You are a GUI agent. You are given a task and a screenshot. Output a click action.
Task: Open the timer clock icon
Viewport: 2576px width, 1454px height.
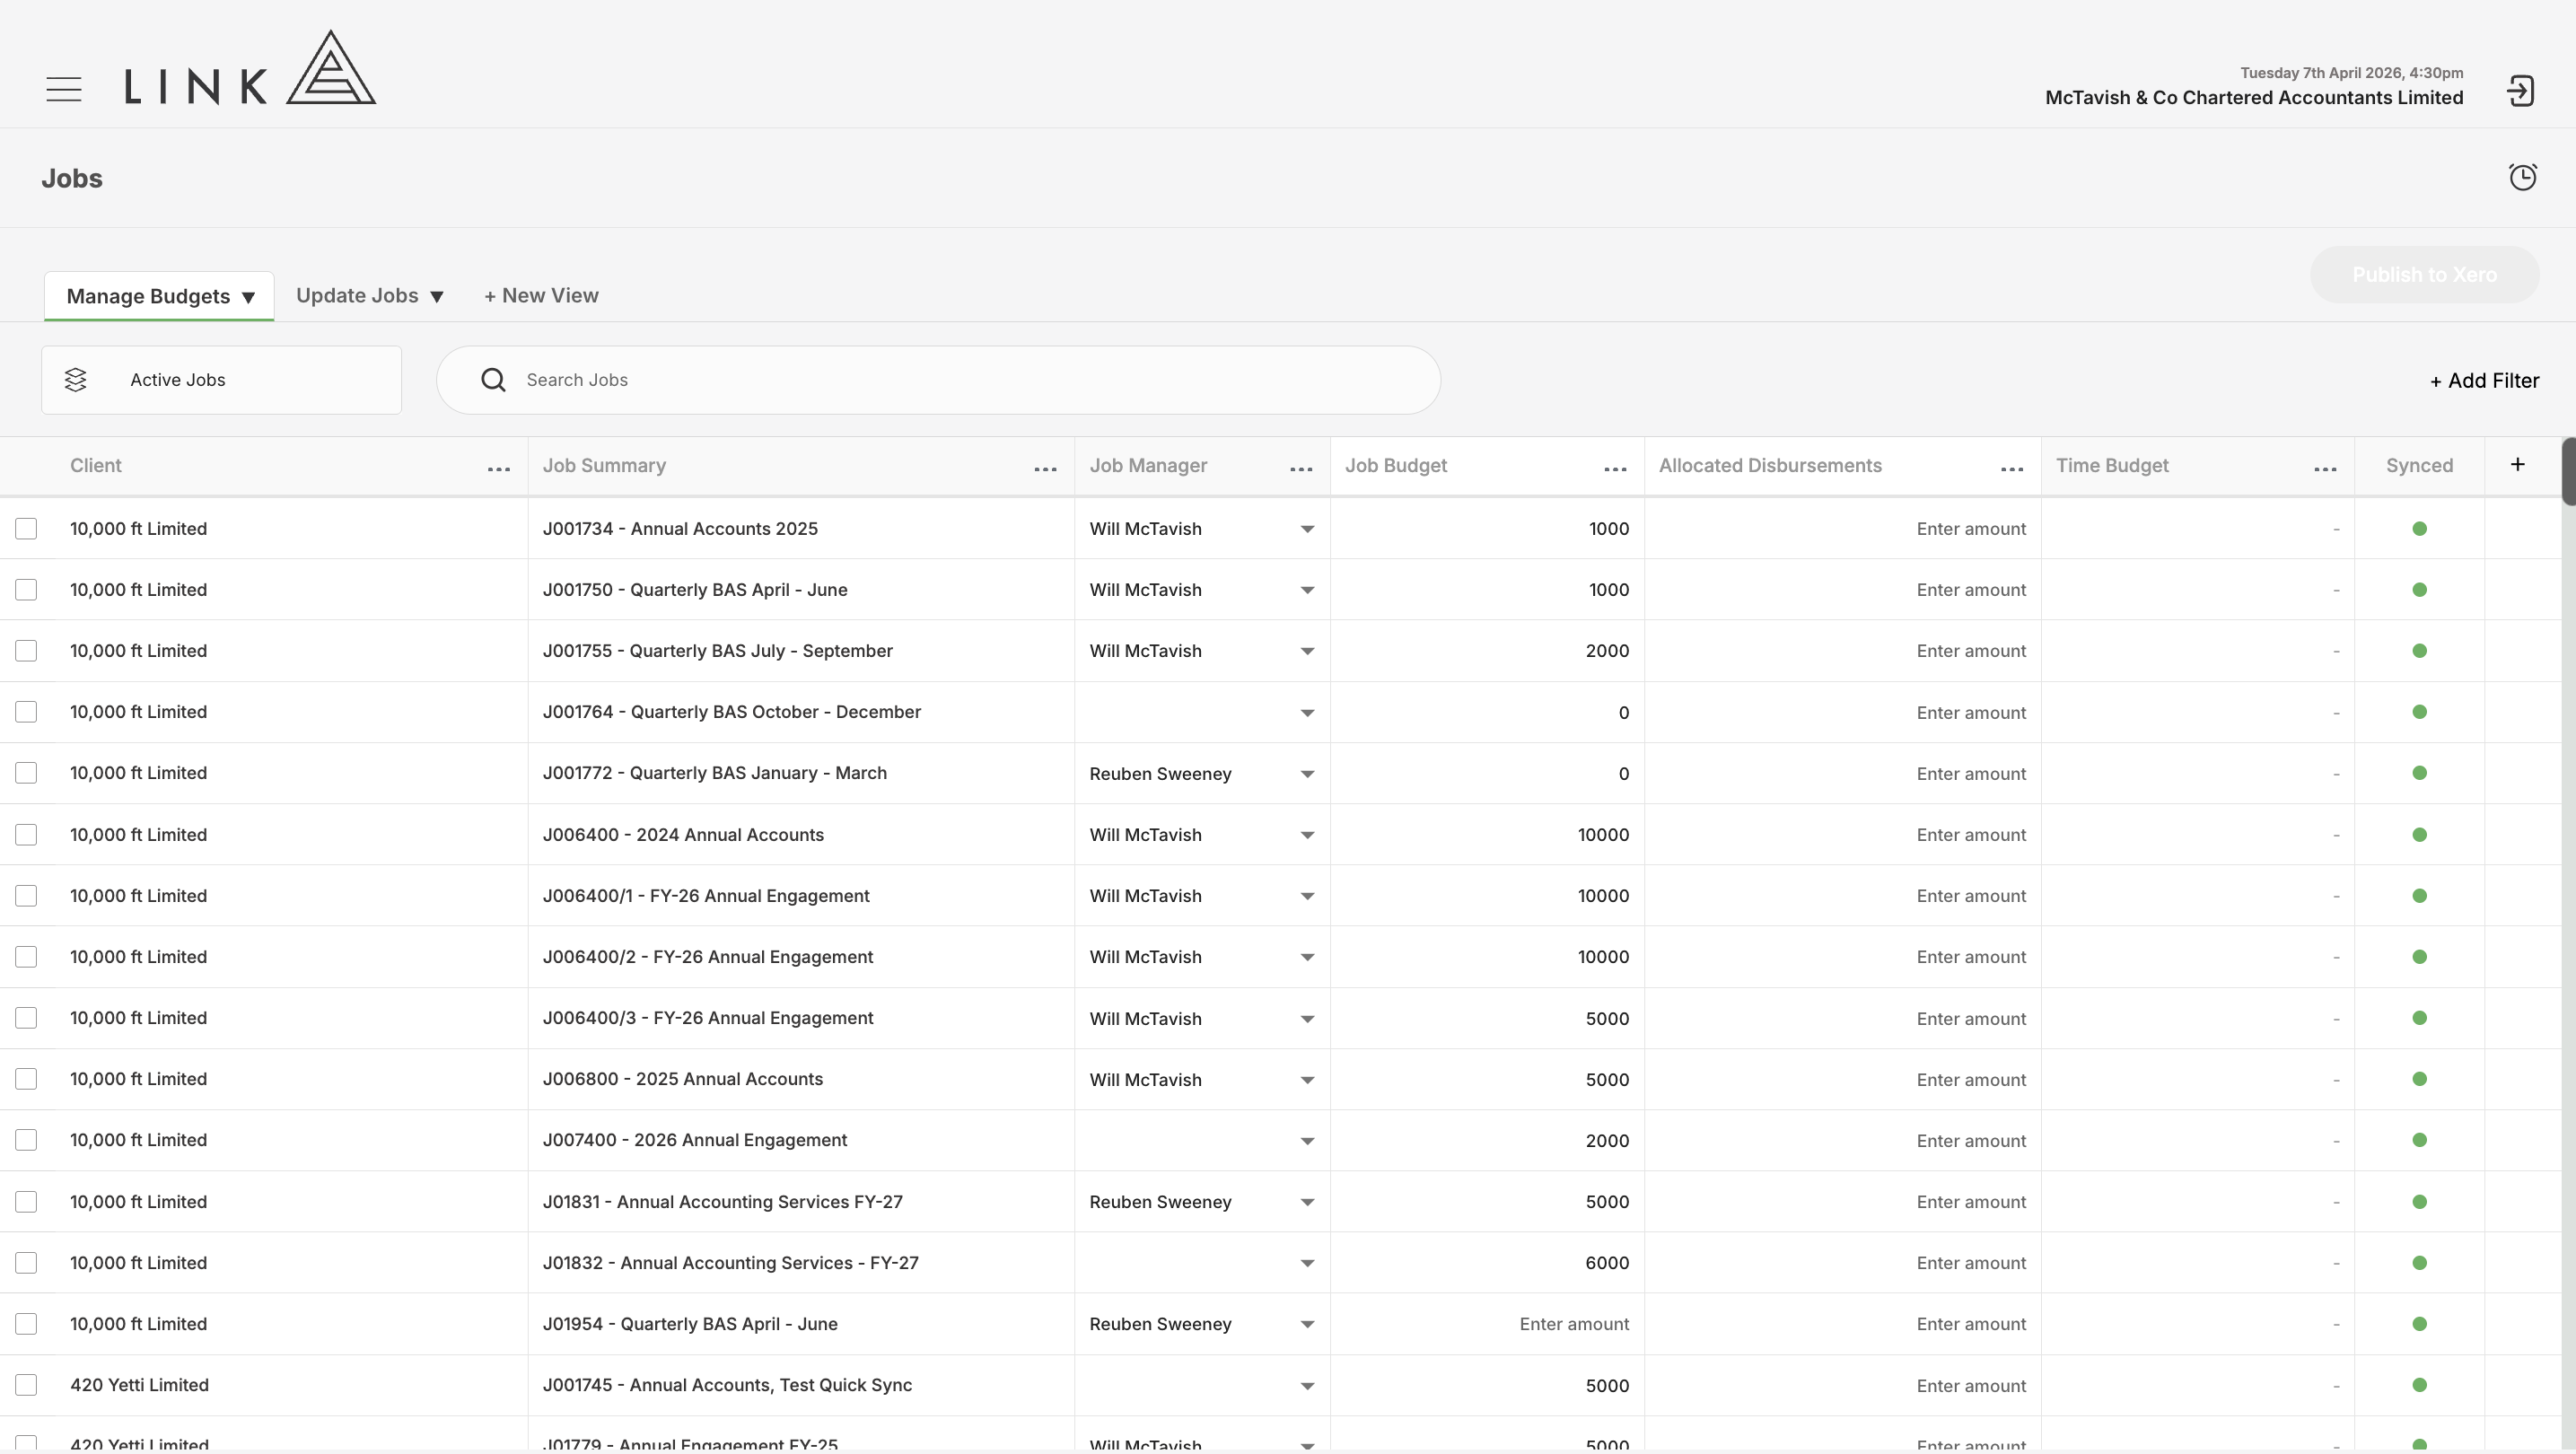[x=2523, y=177]
